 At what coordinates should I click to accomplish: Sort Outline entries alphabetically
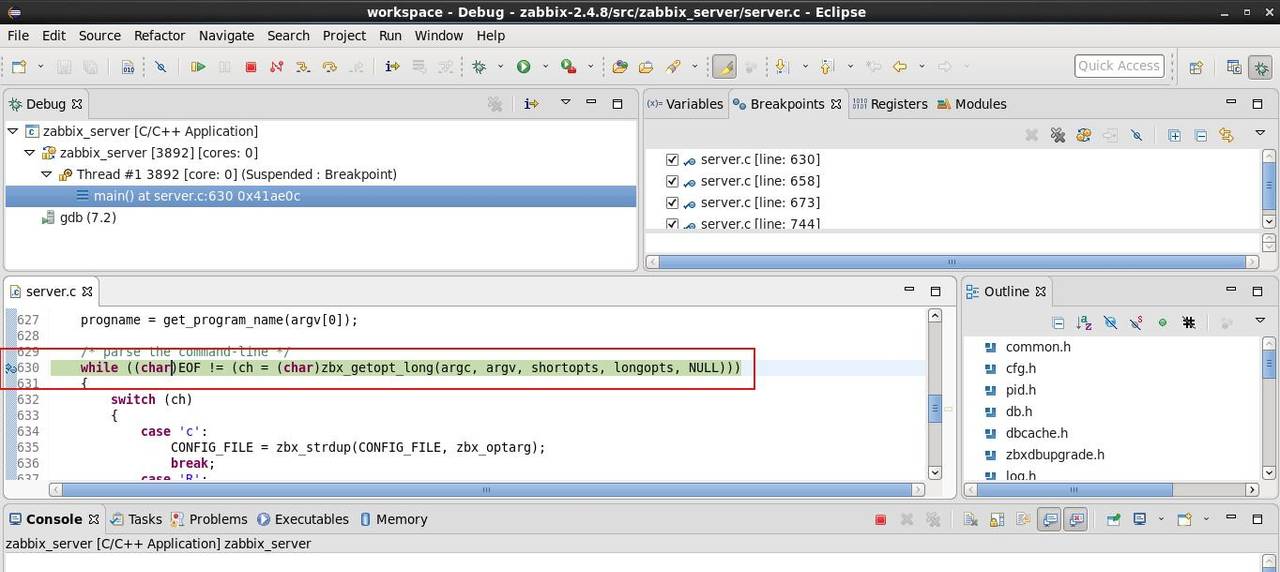click(x=1084, y=322)
